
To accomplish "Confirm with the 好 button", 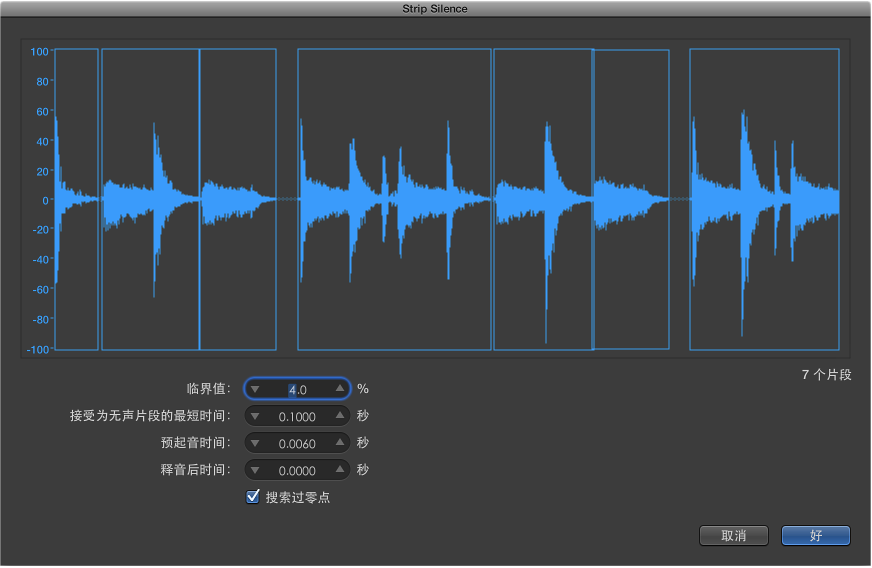I will (x=815, y=536).
